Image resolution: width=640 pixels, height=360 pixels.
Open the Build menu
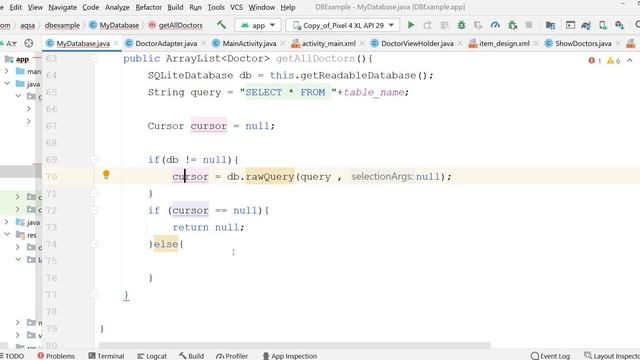click(175, 7)
